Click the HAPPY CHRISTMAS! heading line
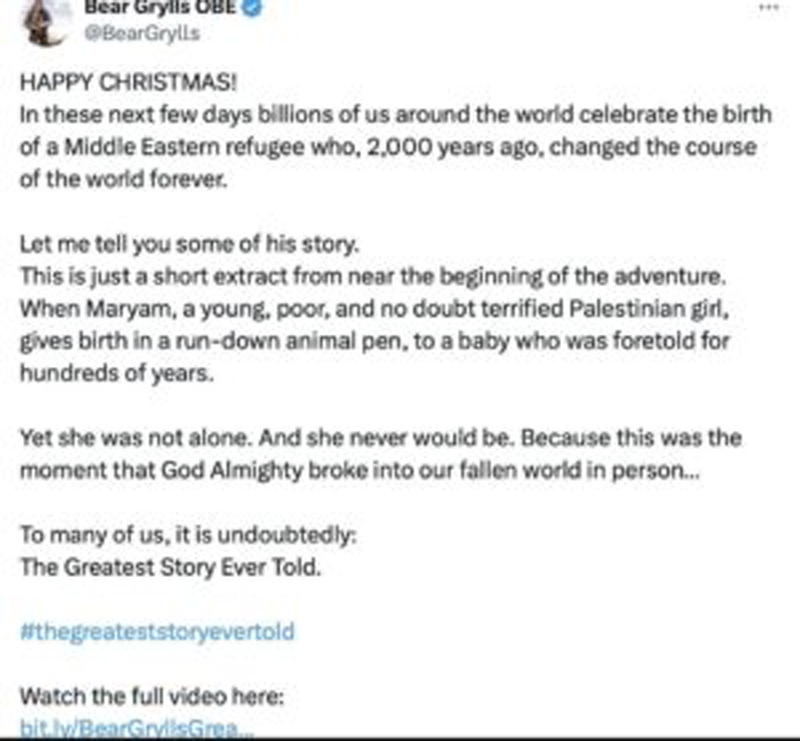 point(130,84)
